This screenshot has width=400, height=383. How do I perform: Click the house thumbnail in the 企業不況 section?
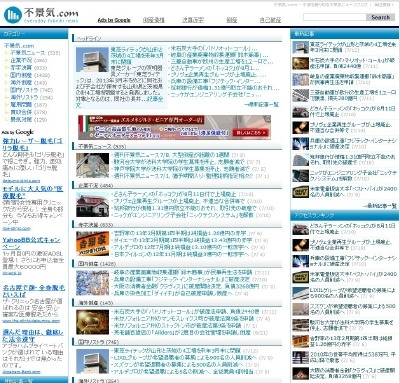click(x=92, y=204)
